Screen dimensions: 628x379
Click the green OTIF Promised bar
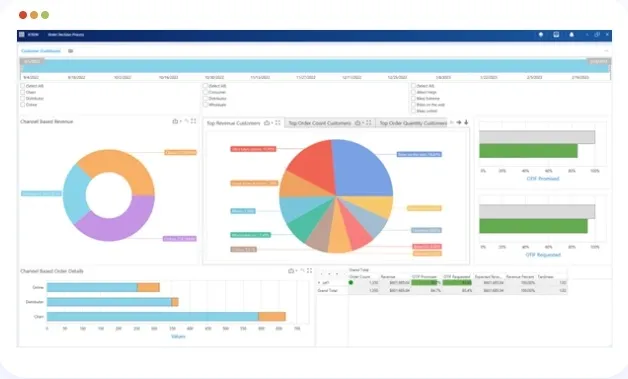pyautogui.click(x=528, y=151)
